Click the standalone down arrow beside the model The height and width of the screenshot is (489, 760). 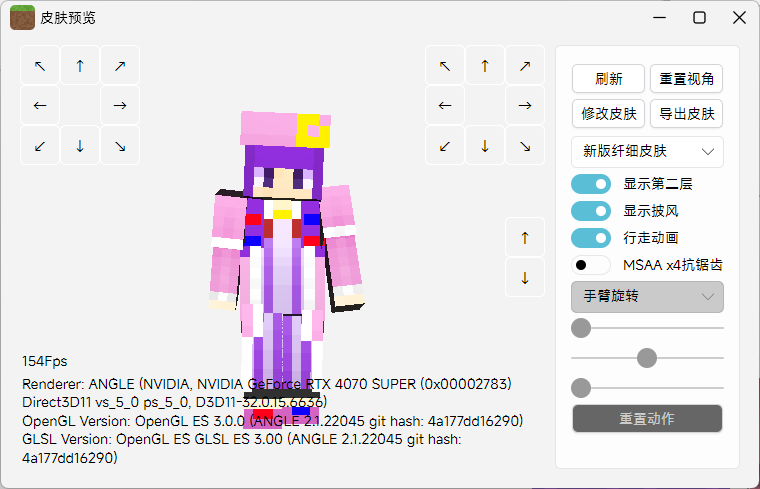click(525, 278)
